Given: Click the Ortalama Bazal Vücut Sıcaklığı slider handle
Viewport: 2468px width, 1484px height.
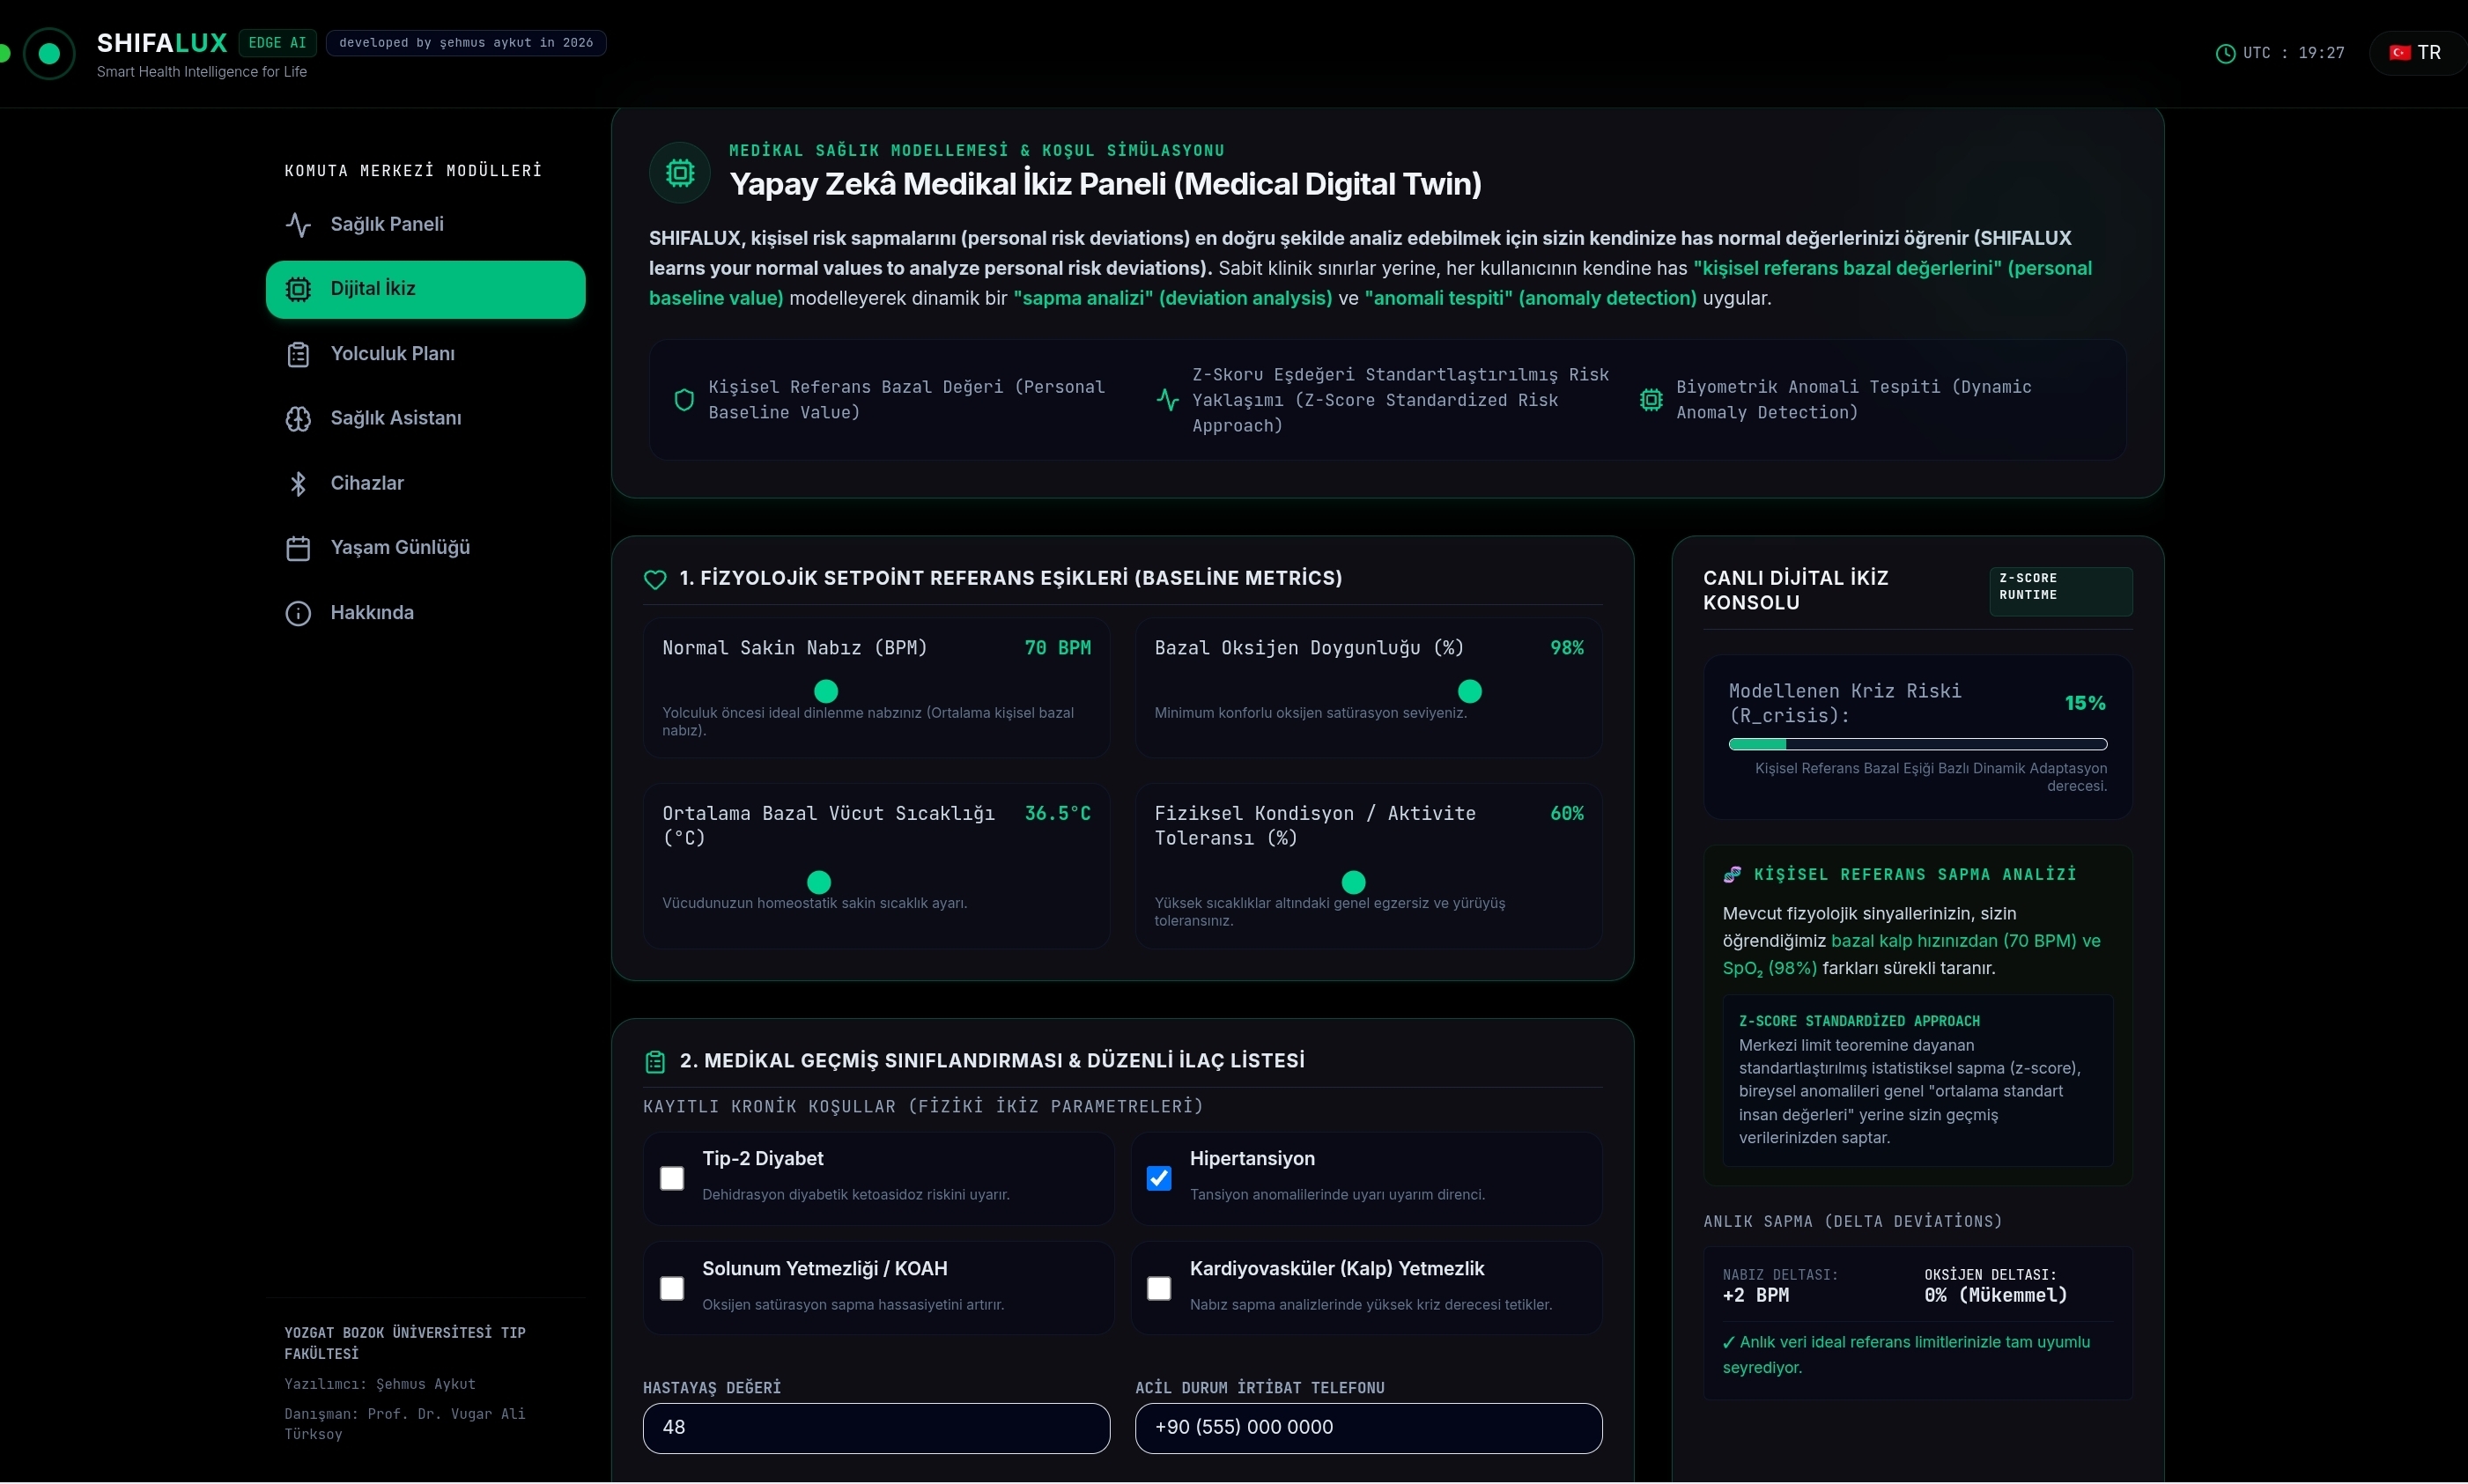Looking at the screenshot, I should tap(819, 882).
